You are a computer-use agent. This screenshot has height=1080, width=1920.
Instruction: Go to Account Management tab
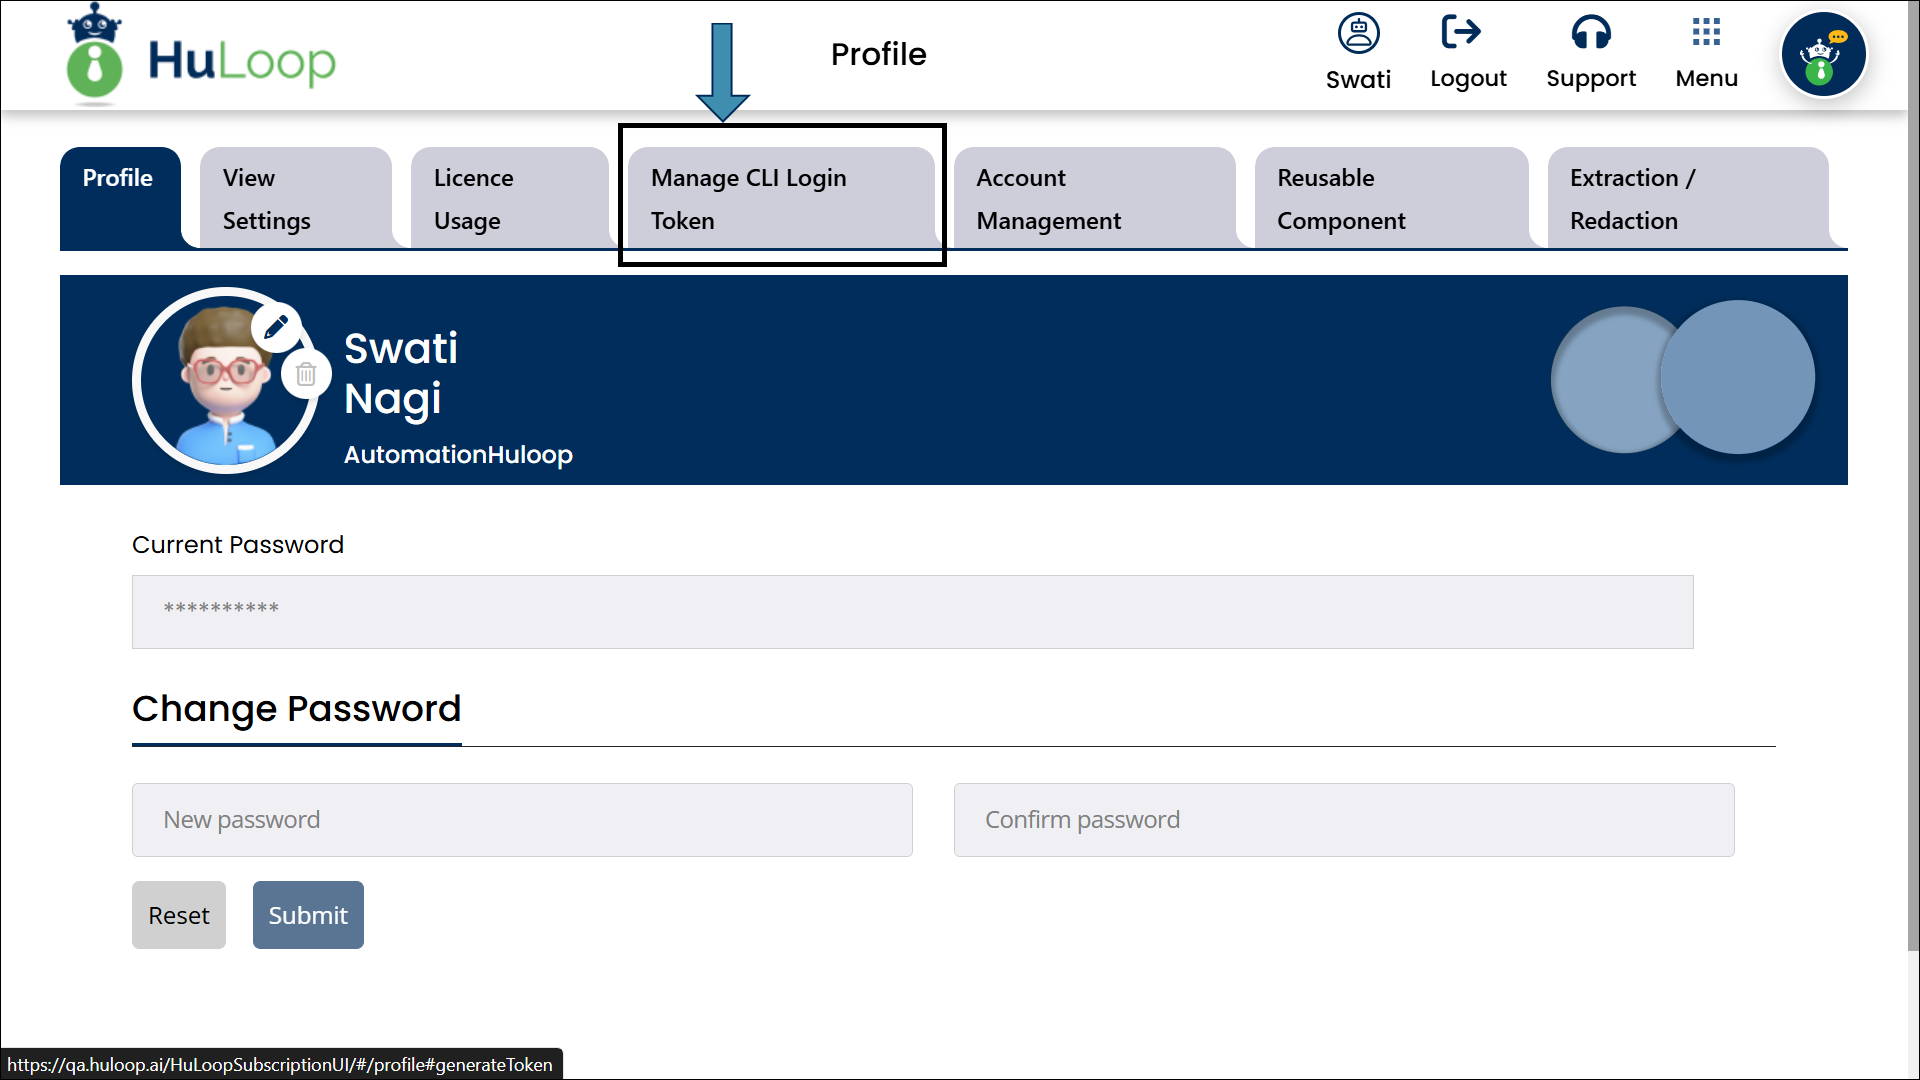click(x=1094, y=198)
